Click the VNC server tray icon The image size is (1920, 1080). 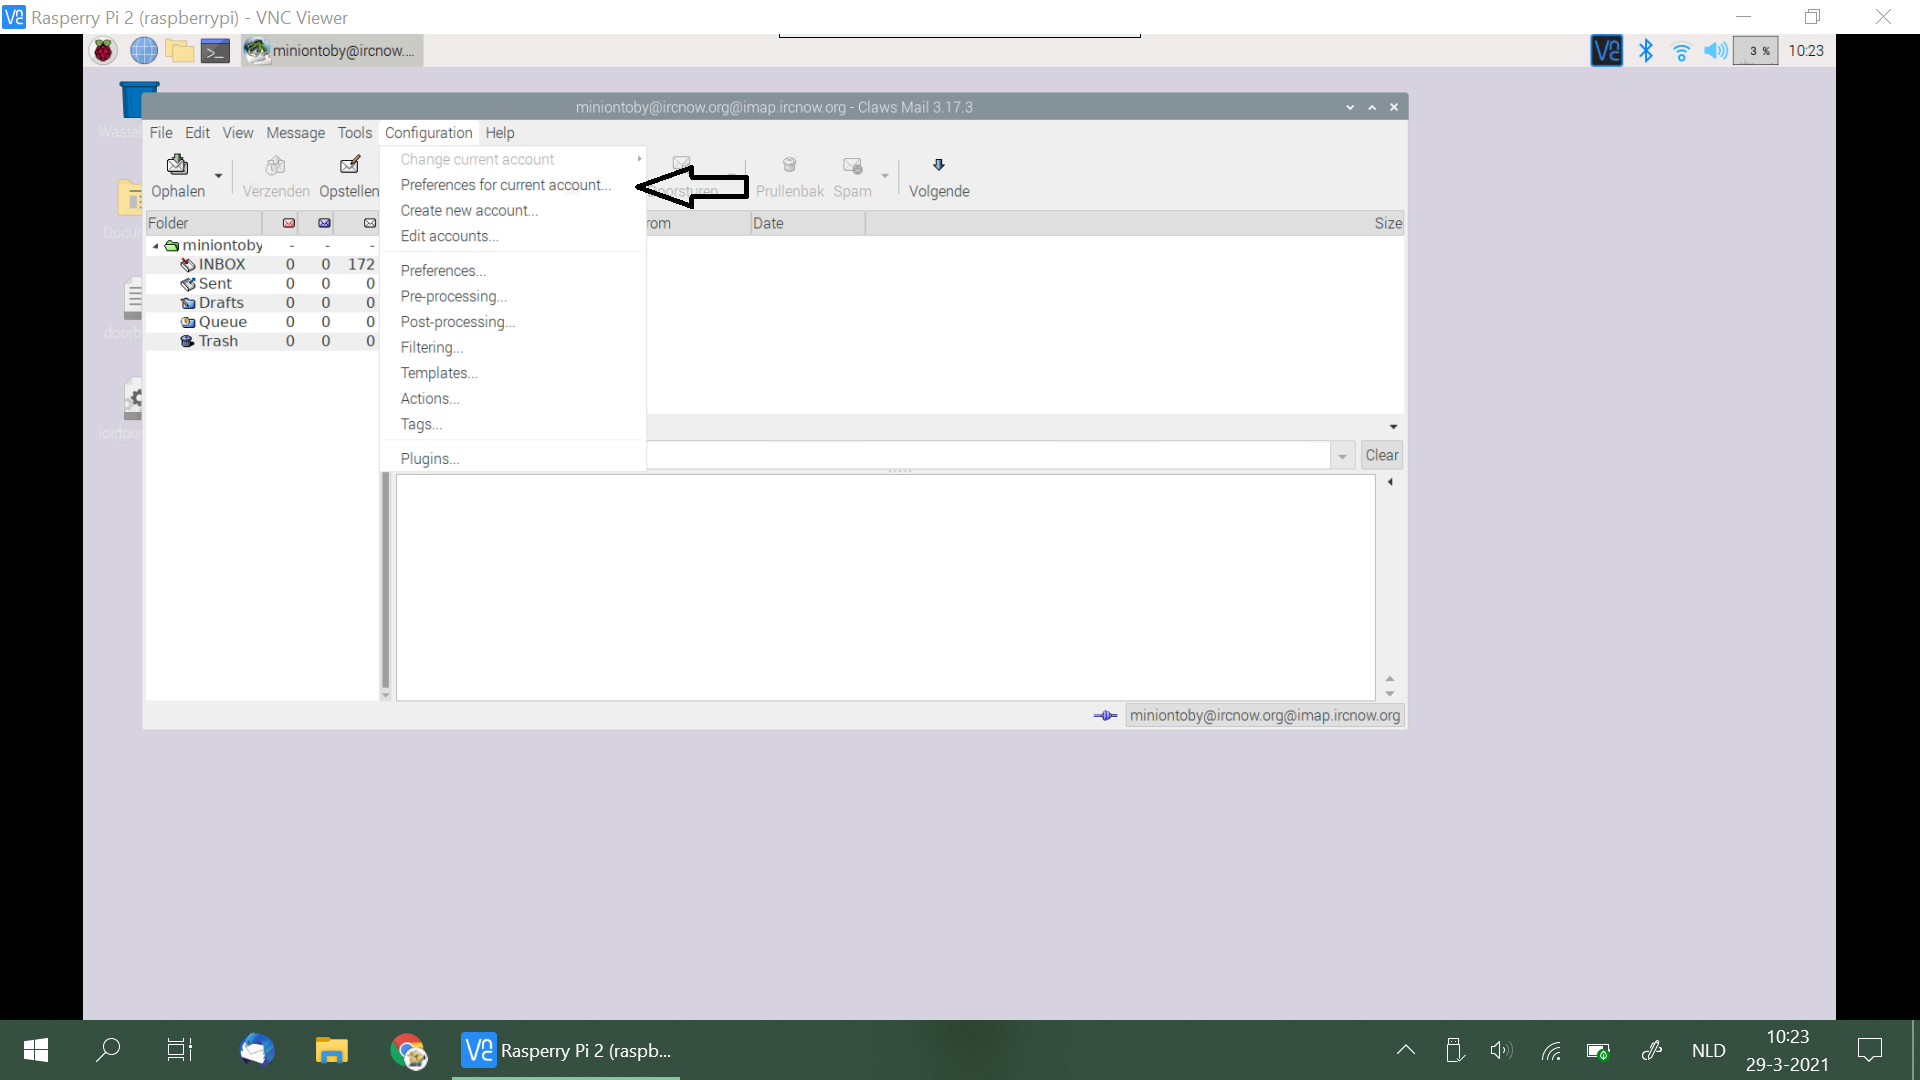pos(1606,51)
